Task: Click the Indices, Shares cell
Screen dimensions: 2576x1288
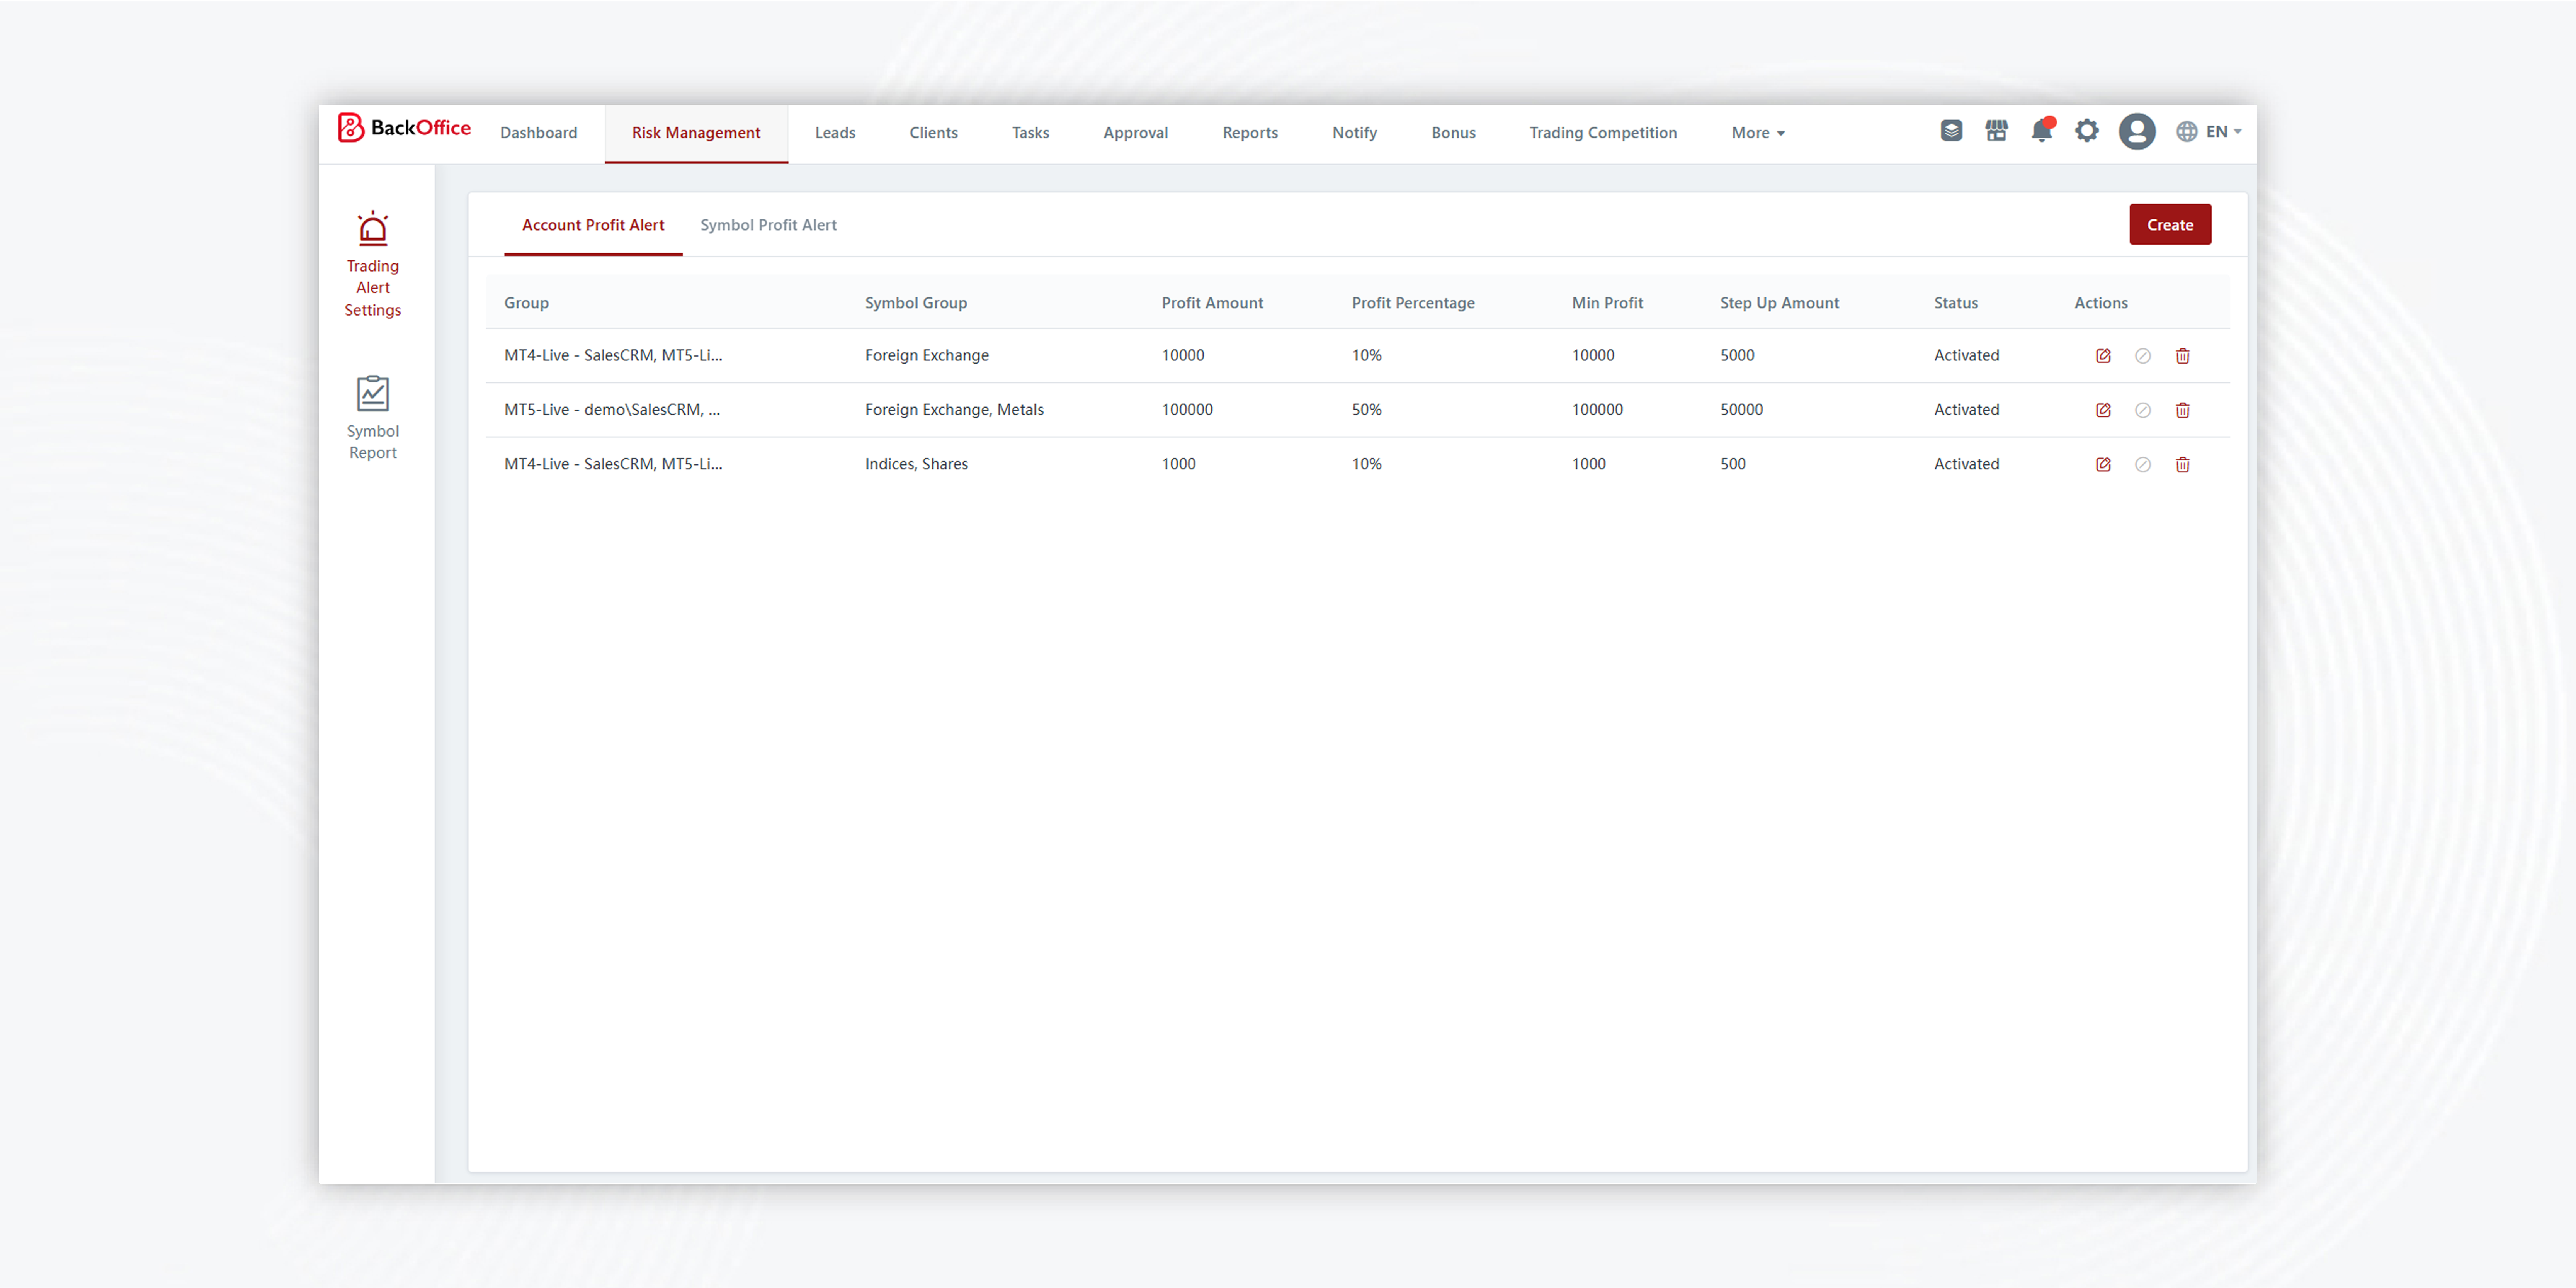Action: click(x=916, y=464)
